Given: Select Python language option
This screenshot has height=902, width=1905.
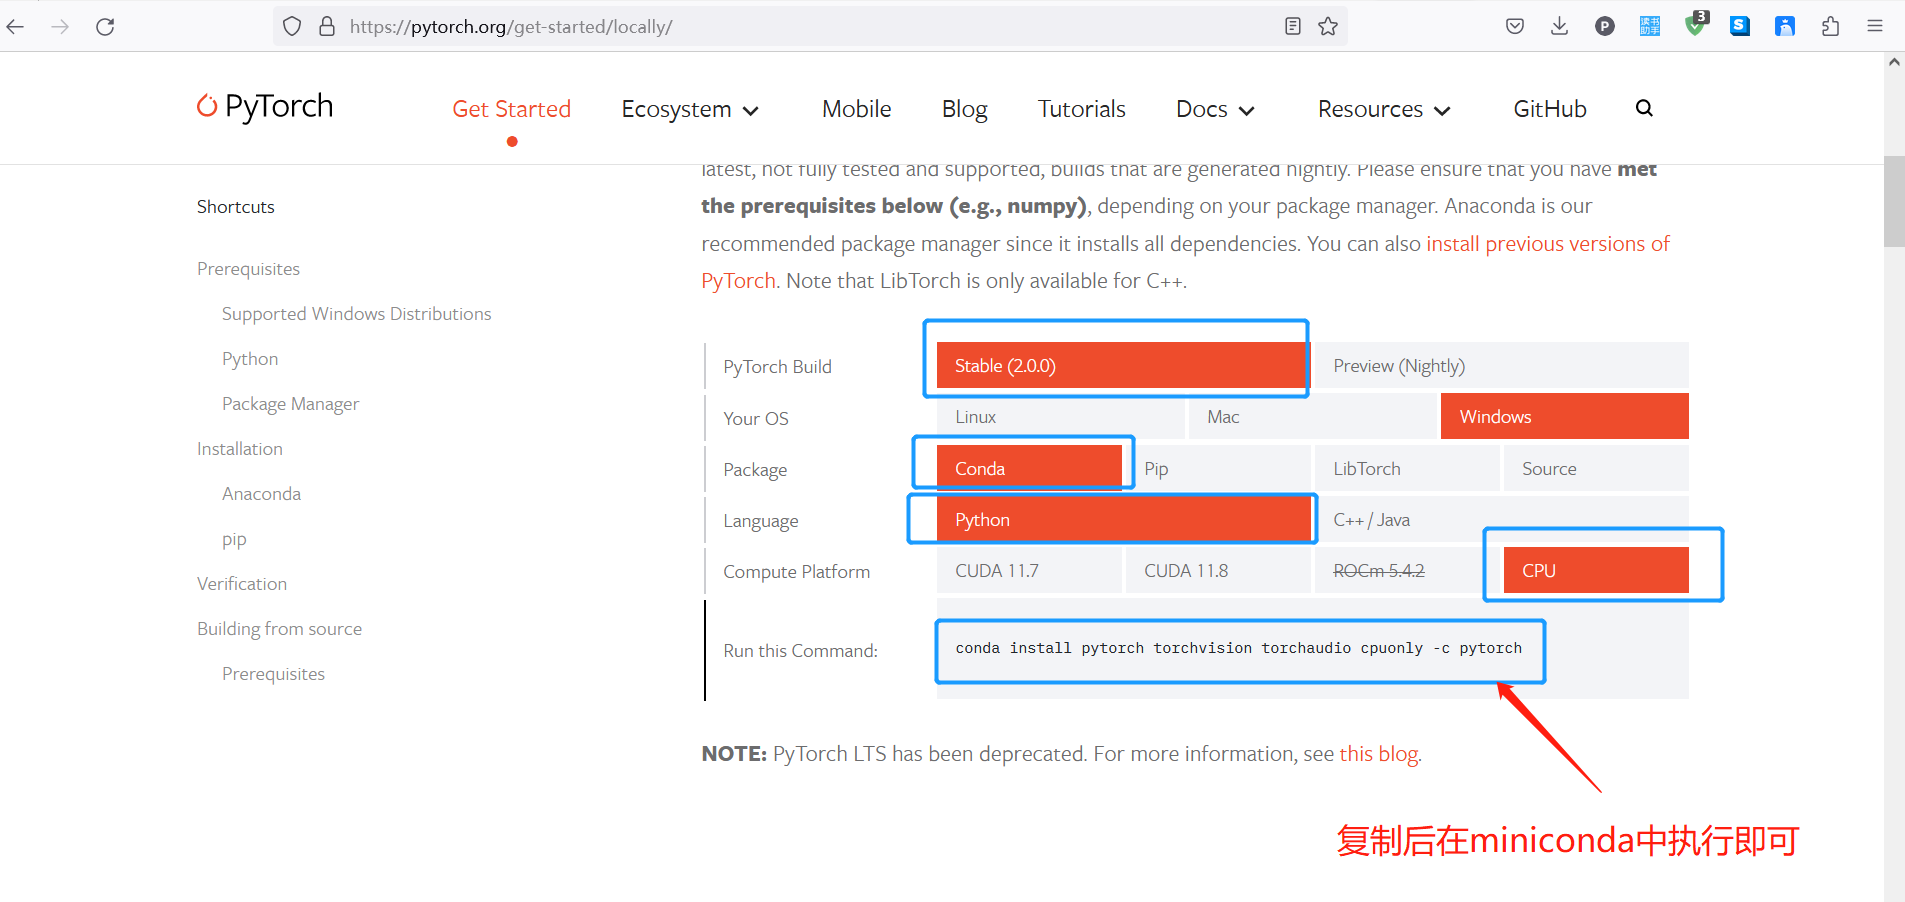Looking at the screenshot, I should [1123, 519].
